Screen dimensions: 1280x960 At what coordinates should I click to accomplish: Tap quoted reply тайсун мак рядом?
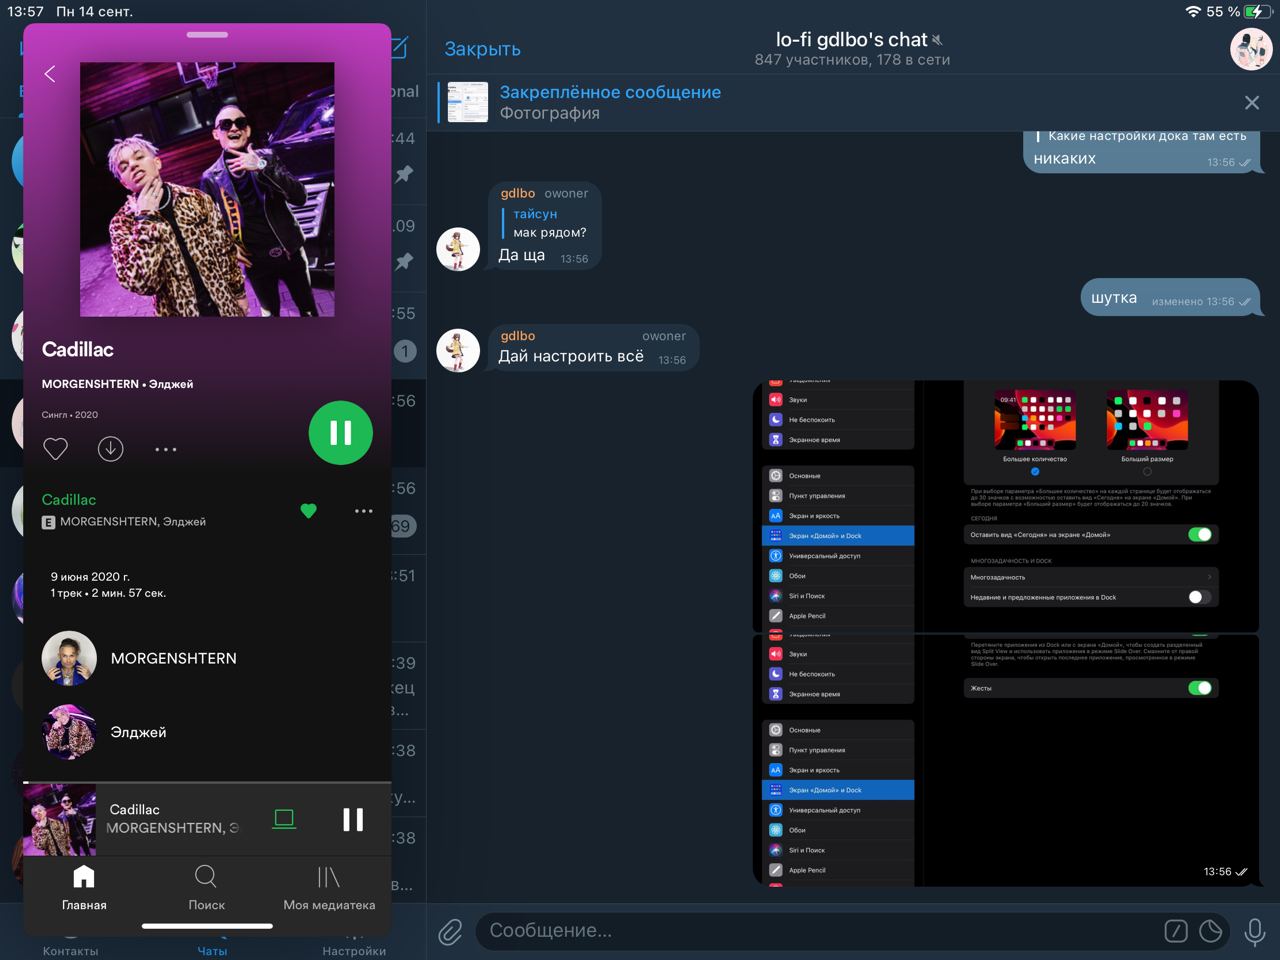point(546,223)
